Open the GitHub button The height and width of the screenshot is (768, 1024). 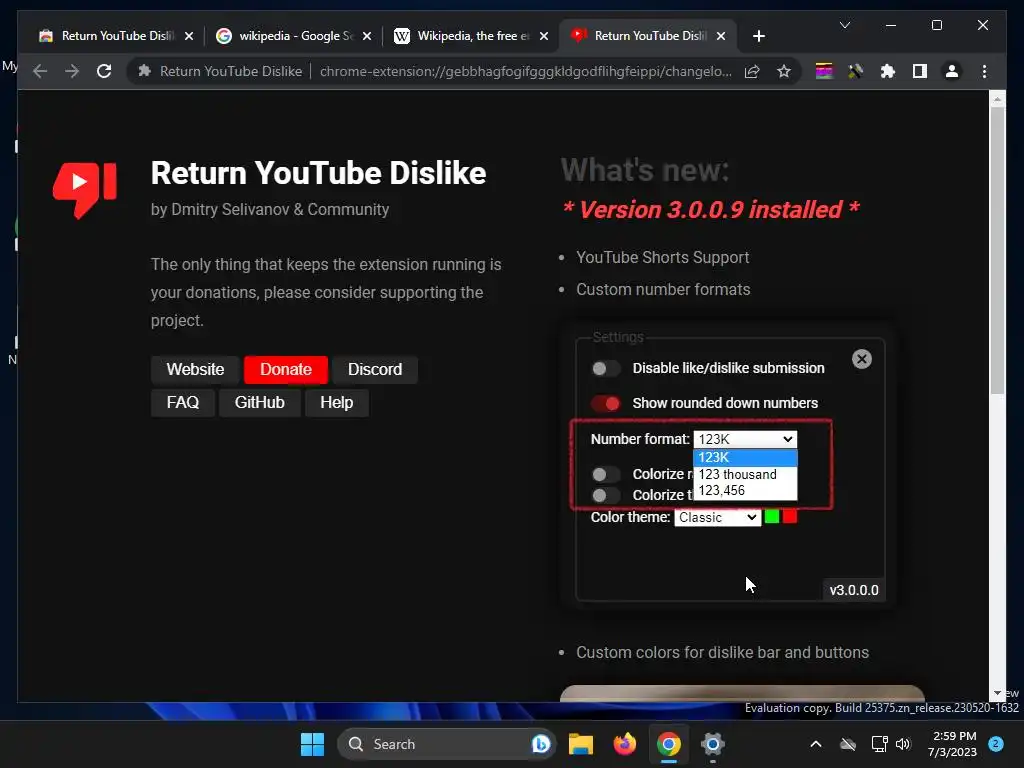click(259, 402)
